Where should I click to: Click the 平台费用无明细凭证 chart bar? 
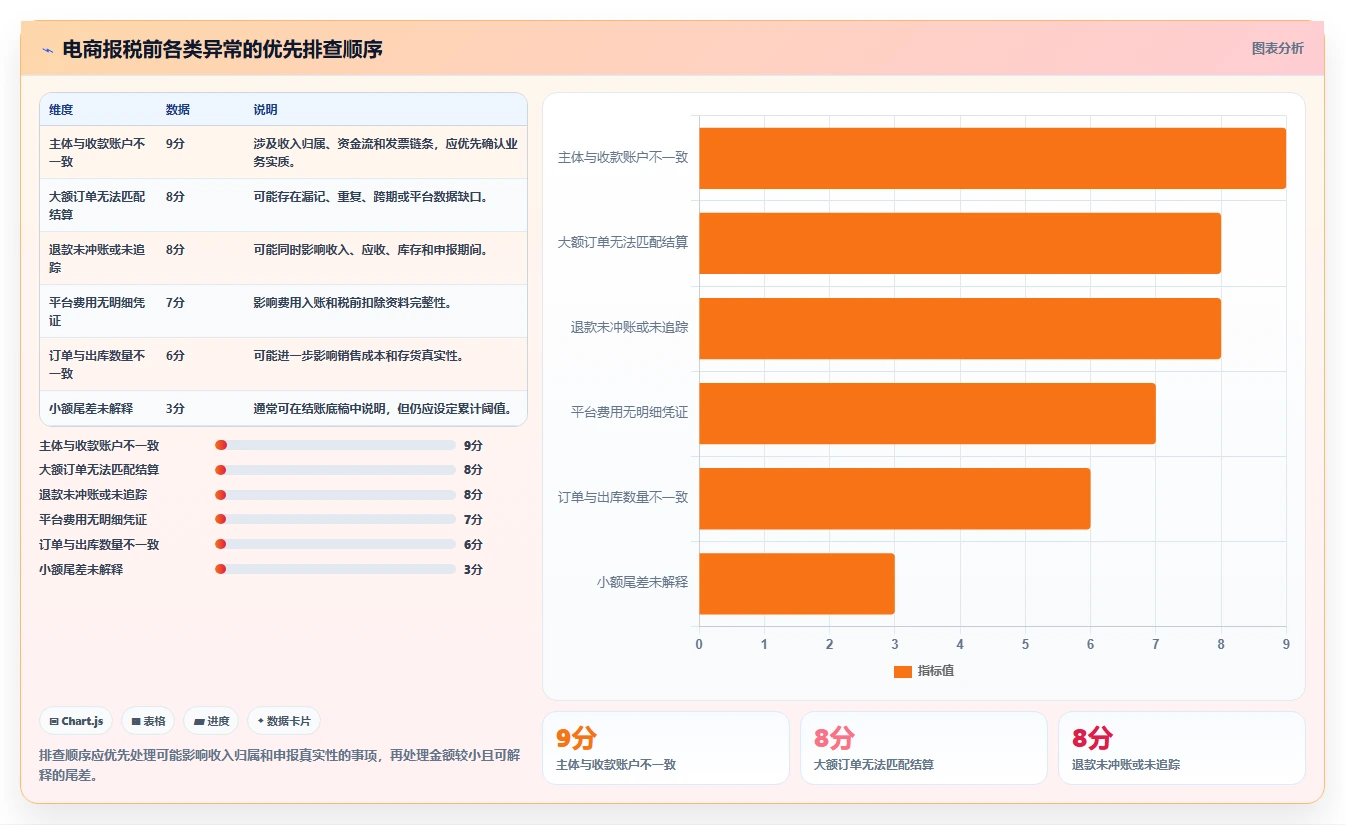(x=927, y=413)
